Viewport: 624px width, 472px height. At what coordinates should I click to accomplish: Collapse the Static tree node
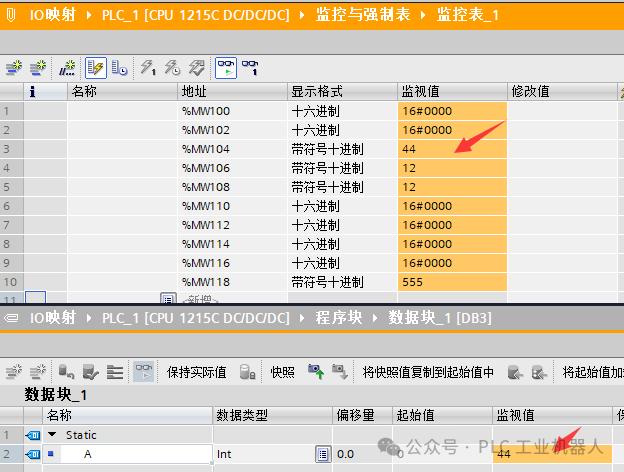tap(52, 435)
